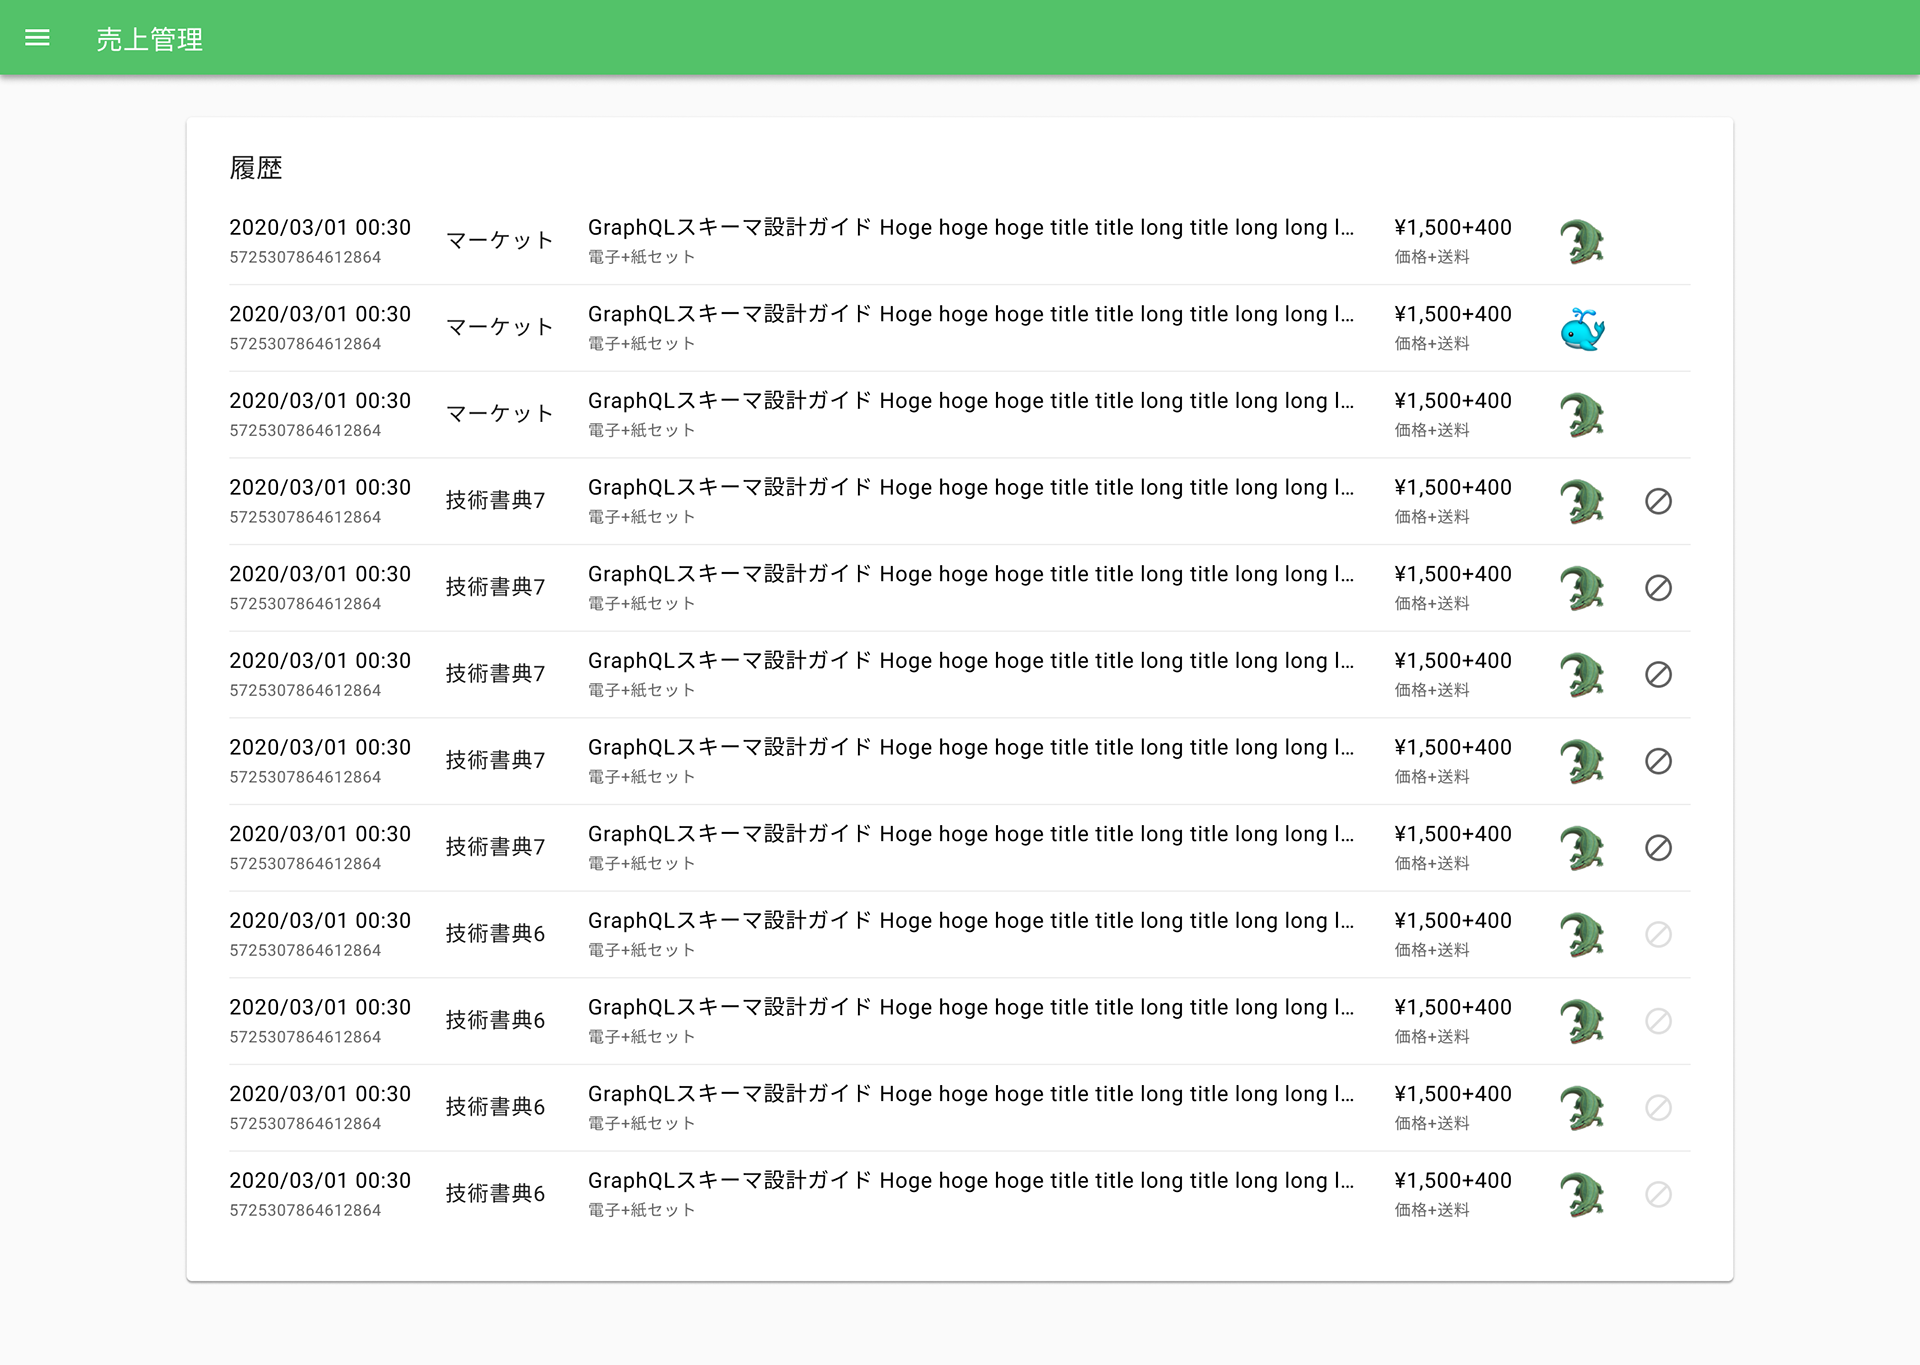The height and width of the screenshot is (1365, 1920).
Task: Click greyed cancel icon on first 技術書典6 row
Action: pos(1658,934)
